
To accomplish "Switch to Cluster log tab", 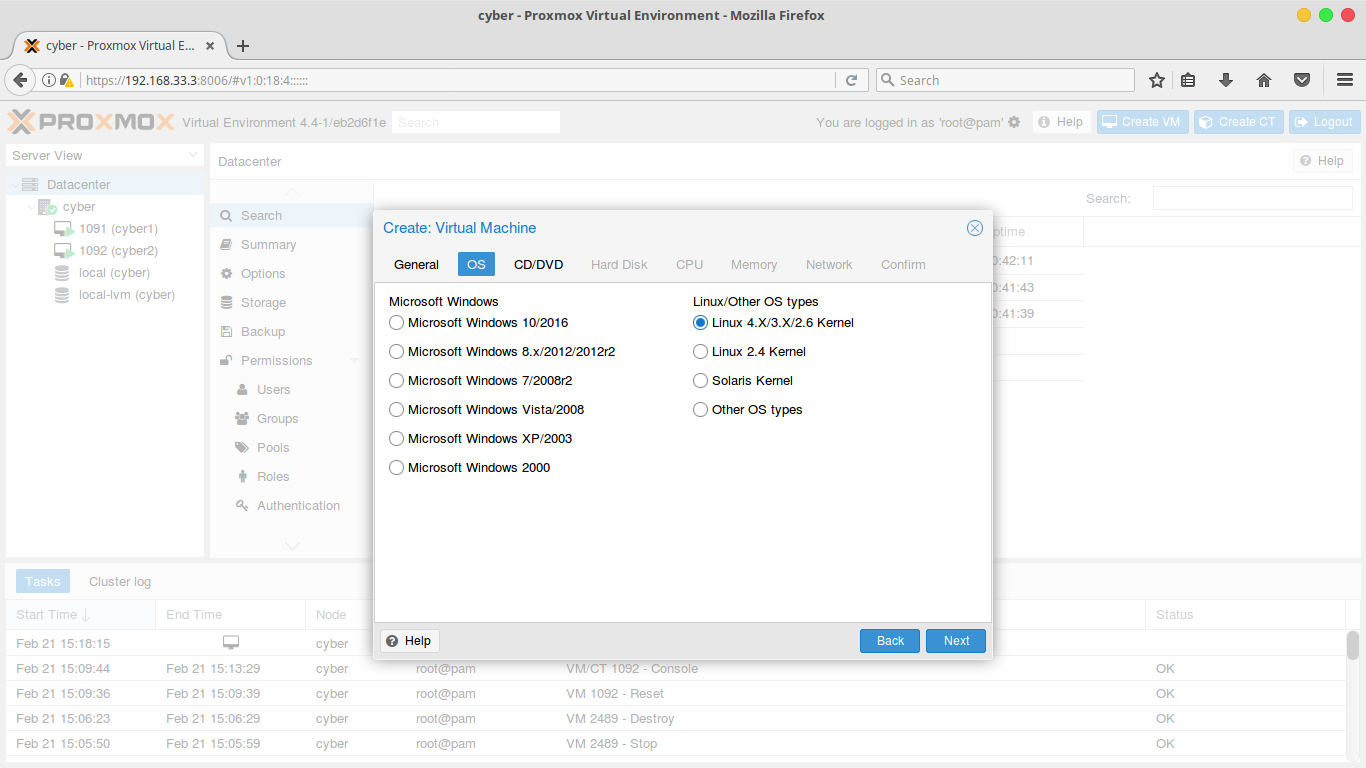I will coord(120,582).
